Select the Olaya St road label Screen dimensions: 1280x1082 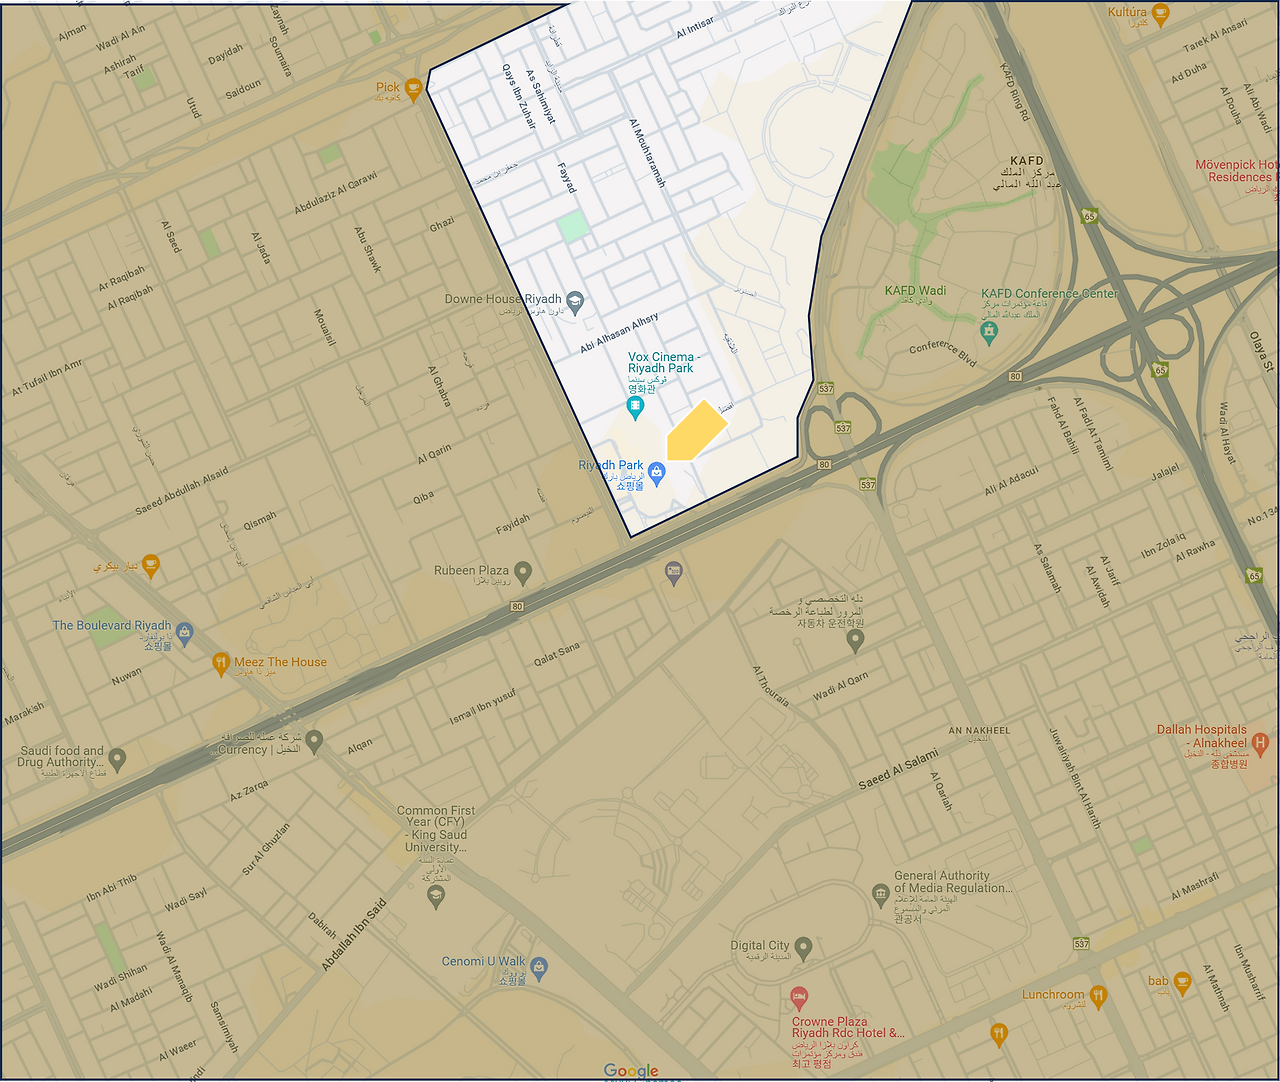point(1263,352)
